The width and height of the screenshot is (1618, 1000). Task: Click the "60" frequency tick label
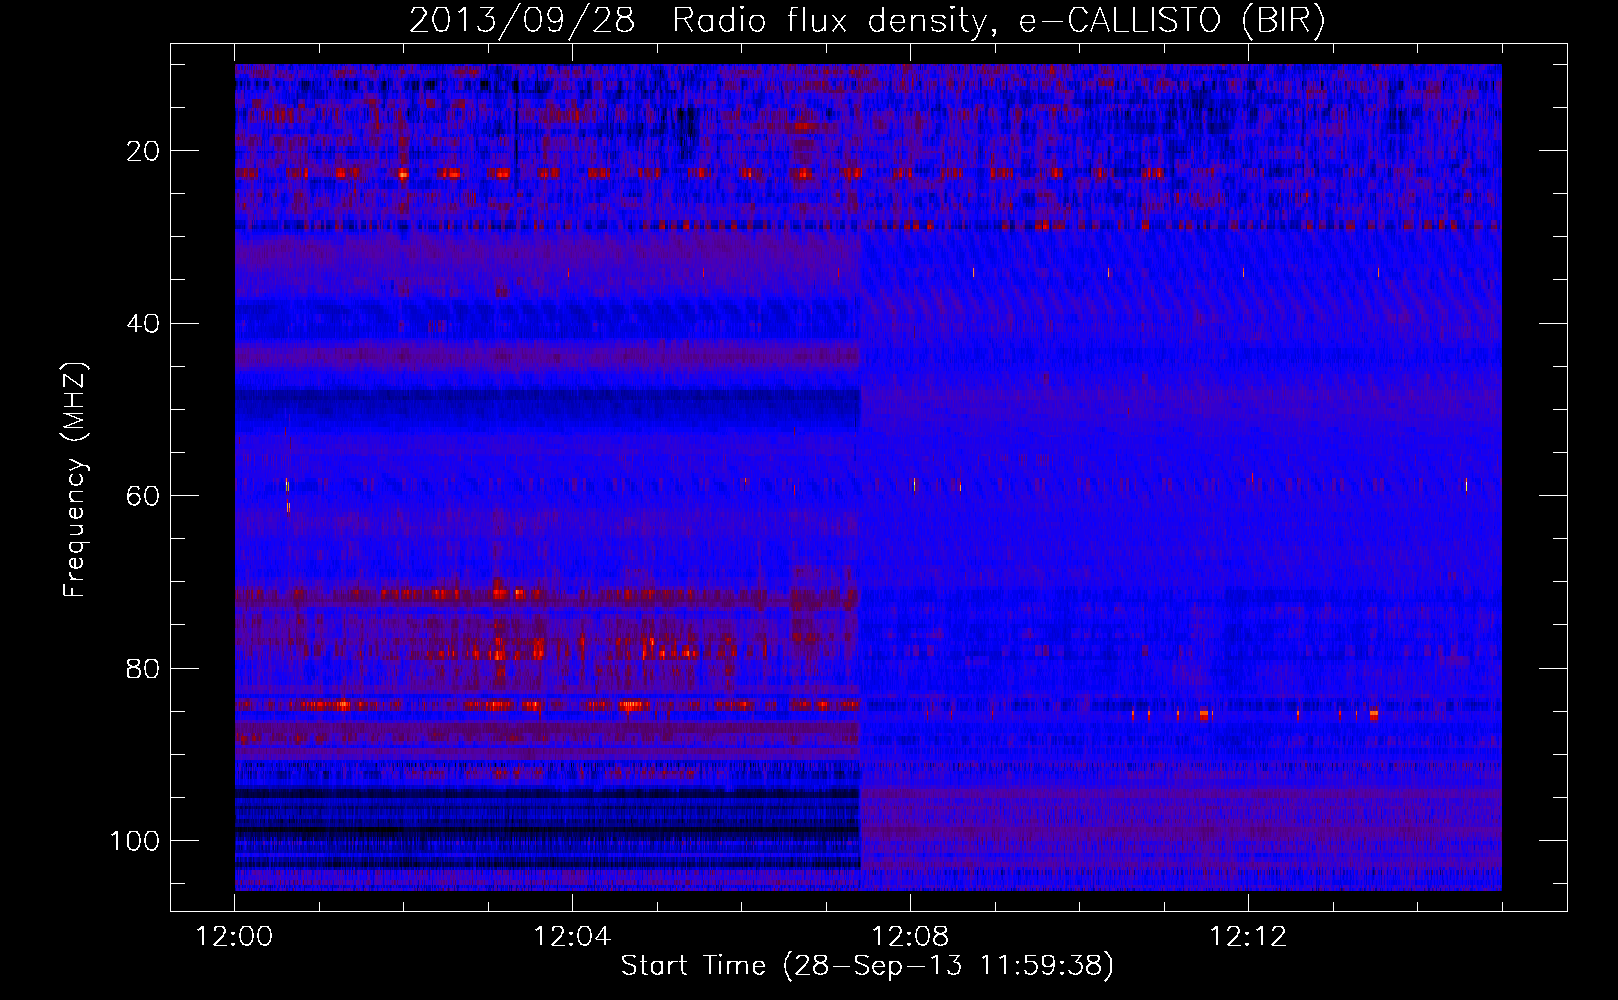(x=143, y=496)
